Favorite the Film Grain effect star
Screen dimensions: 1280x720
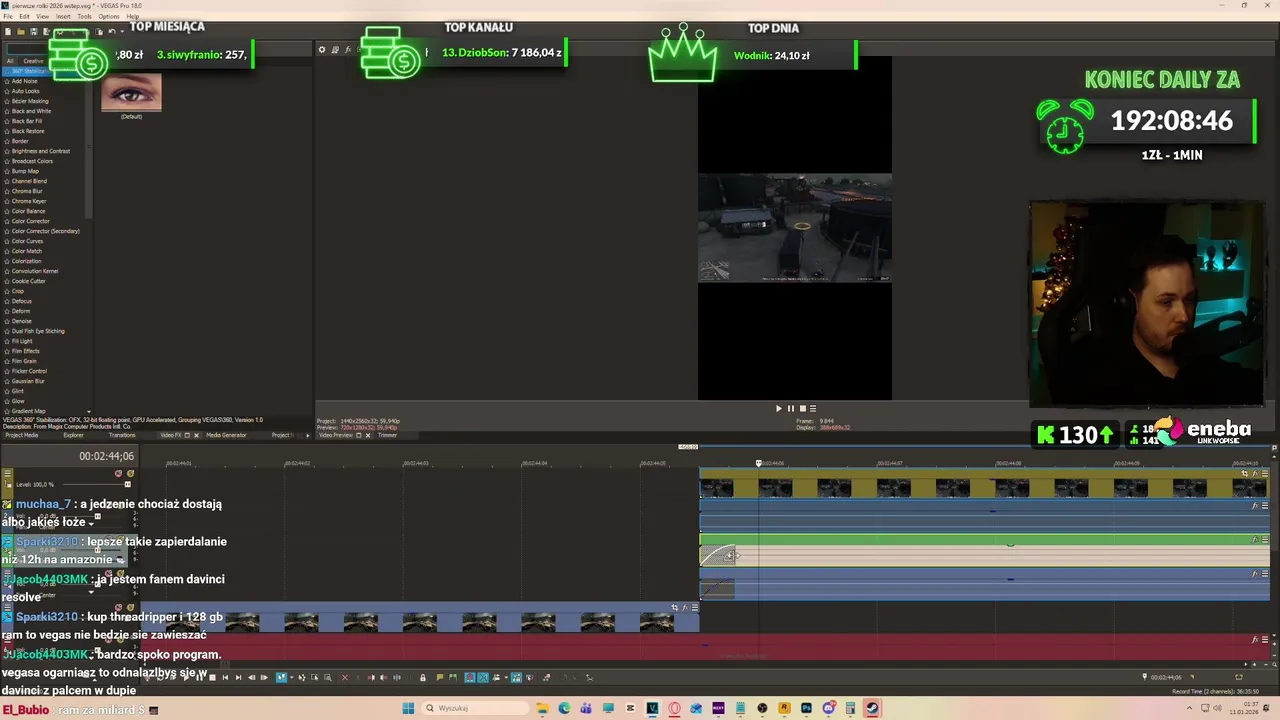pyautogui.click(x=7, y=361)
